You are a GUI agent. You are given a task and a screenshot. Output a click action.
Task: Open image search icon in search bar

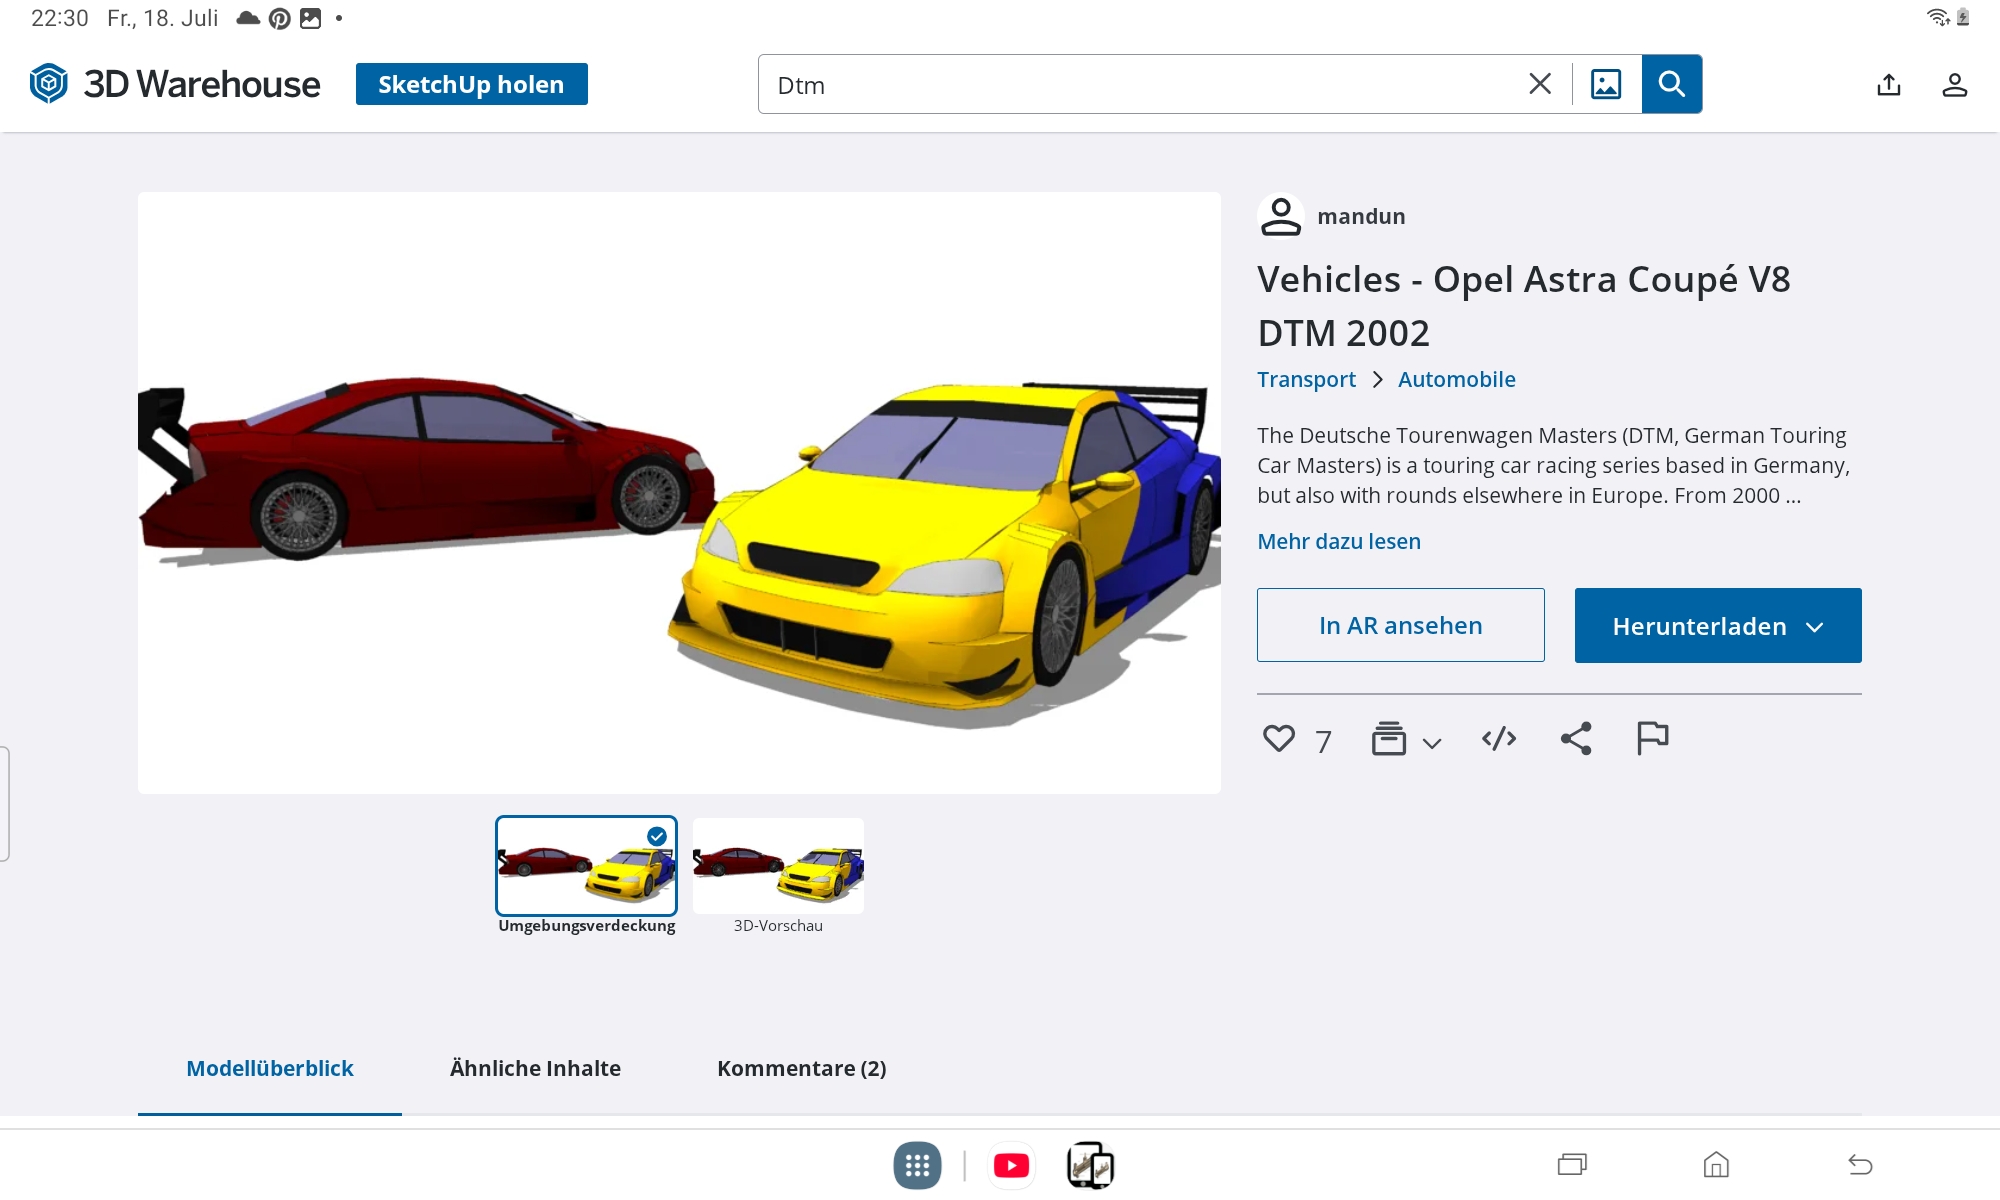pos(1606,84)
